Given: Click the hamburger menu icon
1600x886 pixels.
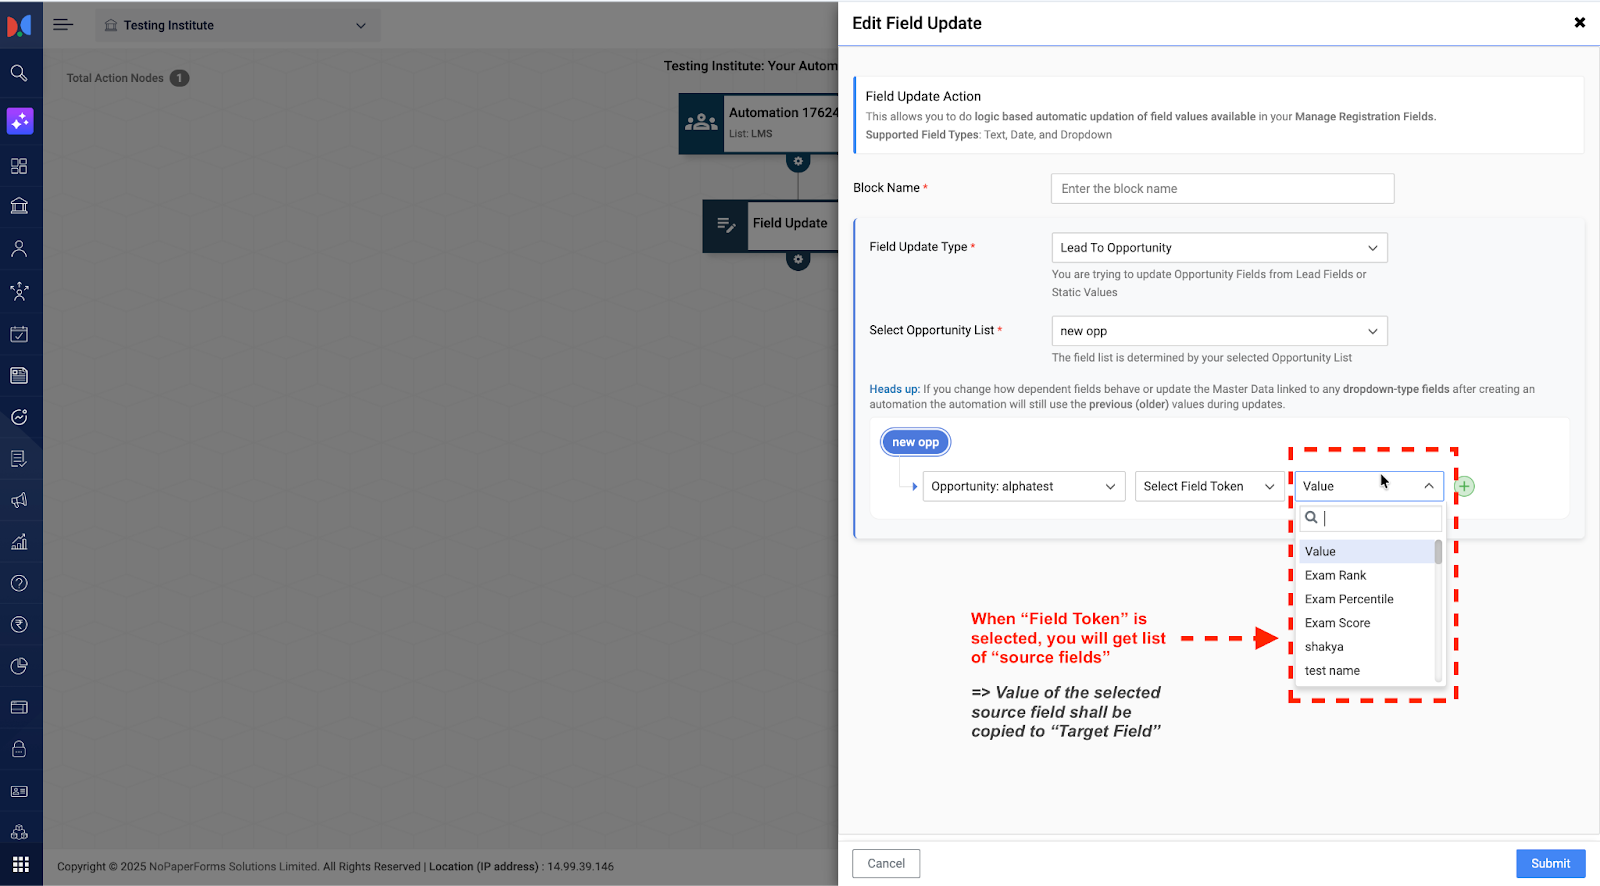Looking at the screenshot, I should (x=63, y=25).
